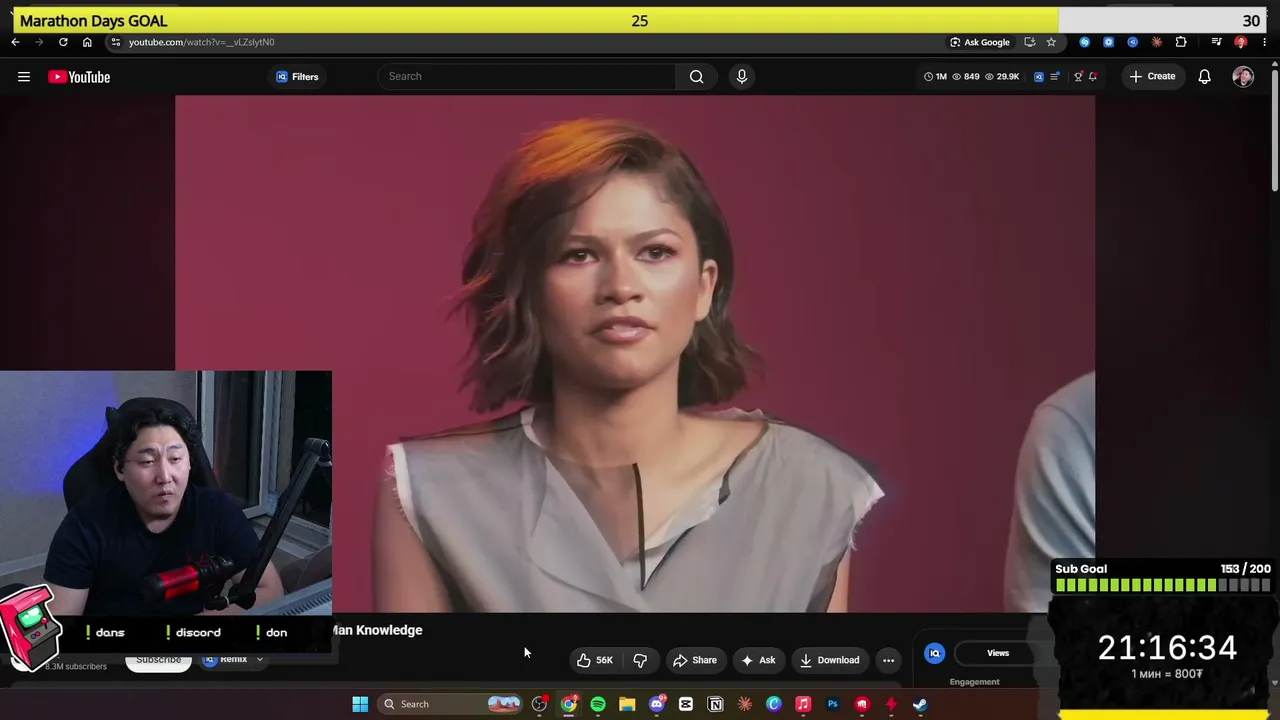The width and height of the screenshot is (1280, 720).
Task: Open the Claude app in the taskbar
Action: click(744, 704)
